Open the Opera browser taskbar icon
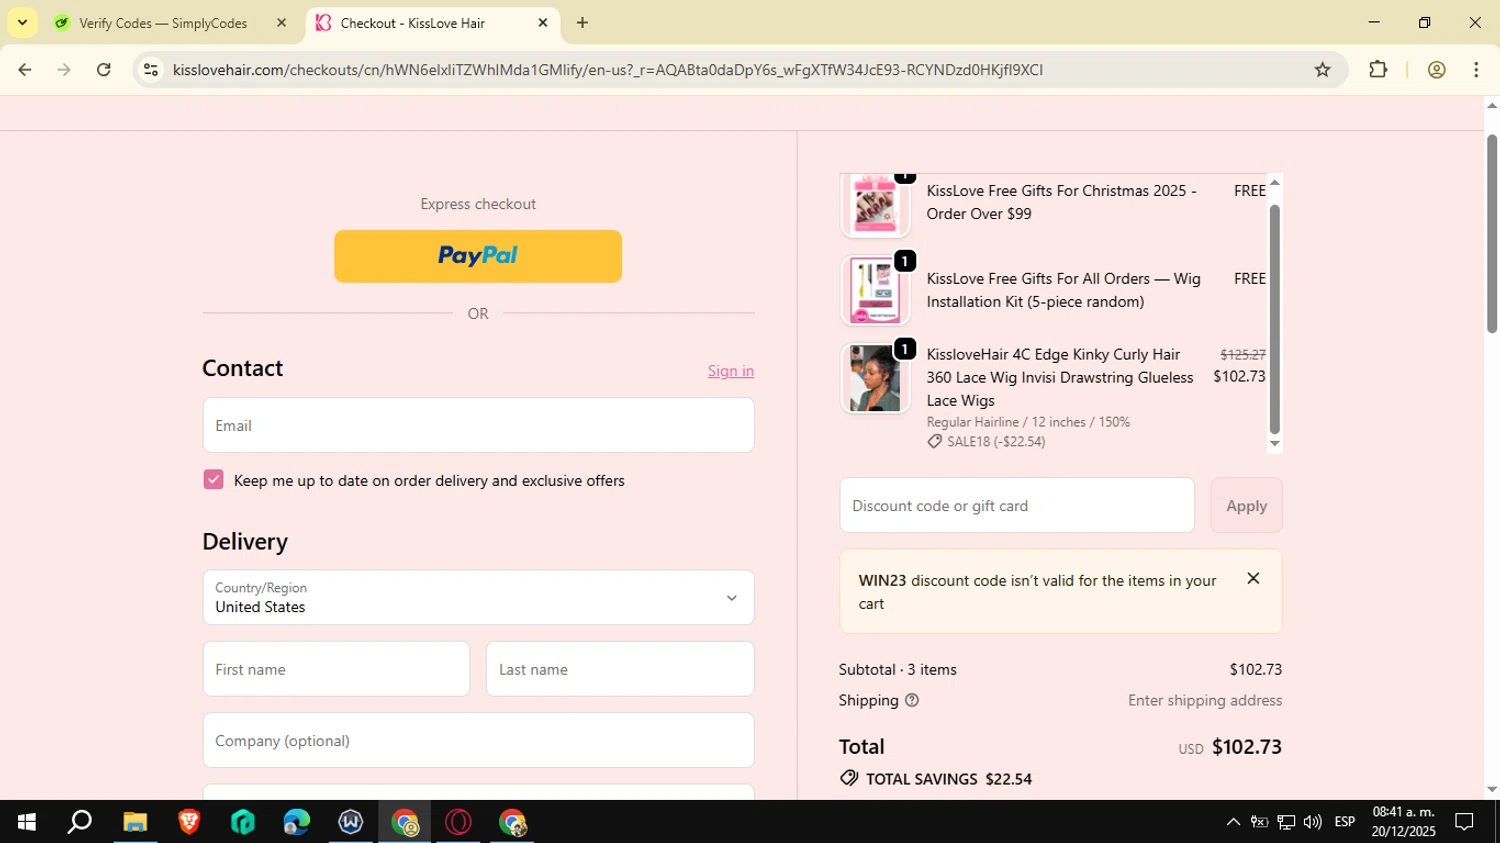The image size is (1500, 843). [459, 822]
